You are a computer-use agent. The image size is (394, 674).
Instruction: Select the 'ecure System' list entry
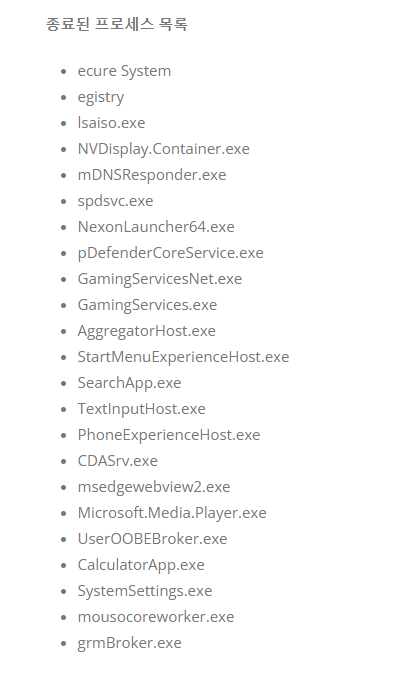124,71
